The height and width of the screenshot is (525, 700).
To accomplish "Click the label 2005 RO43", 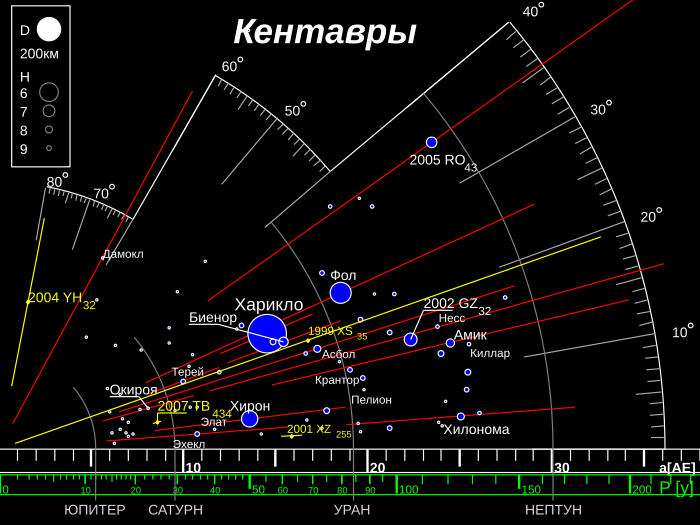I will [443, 162].
